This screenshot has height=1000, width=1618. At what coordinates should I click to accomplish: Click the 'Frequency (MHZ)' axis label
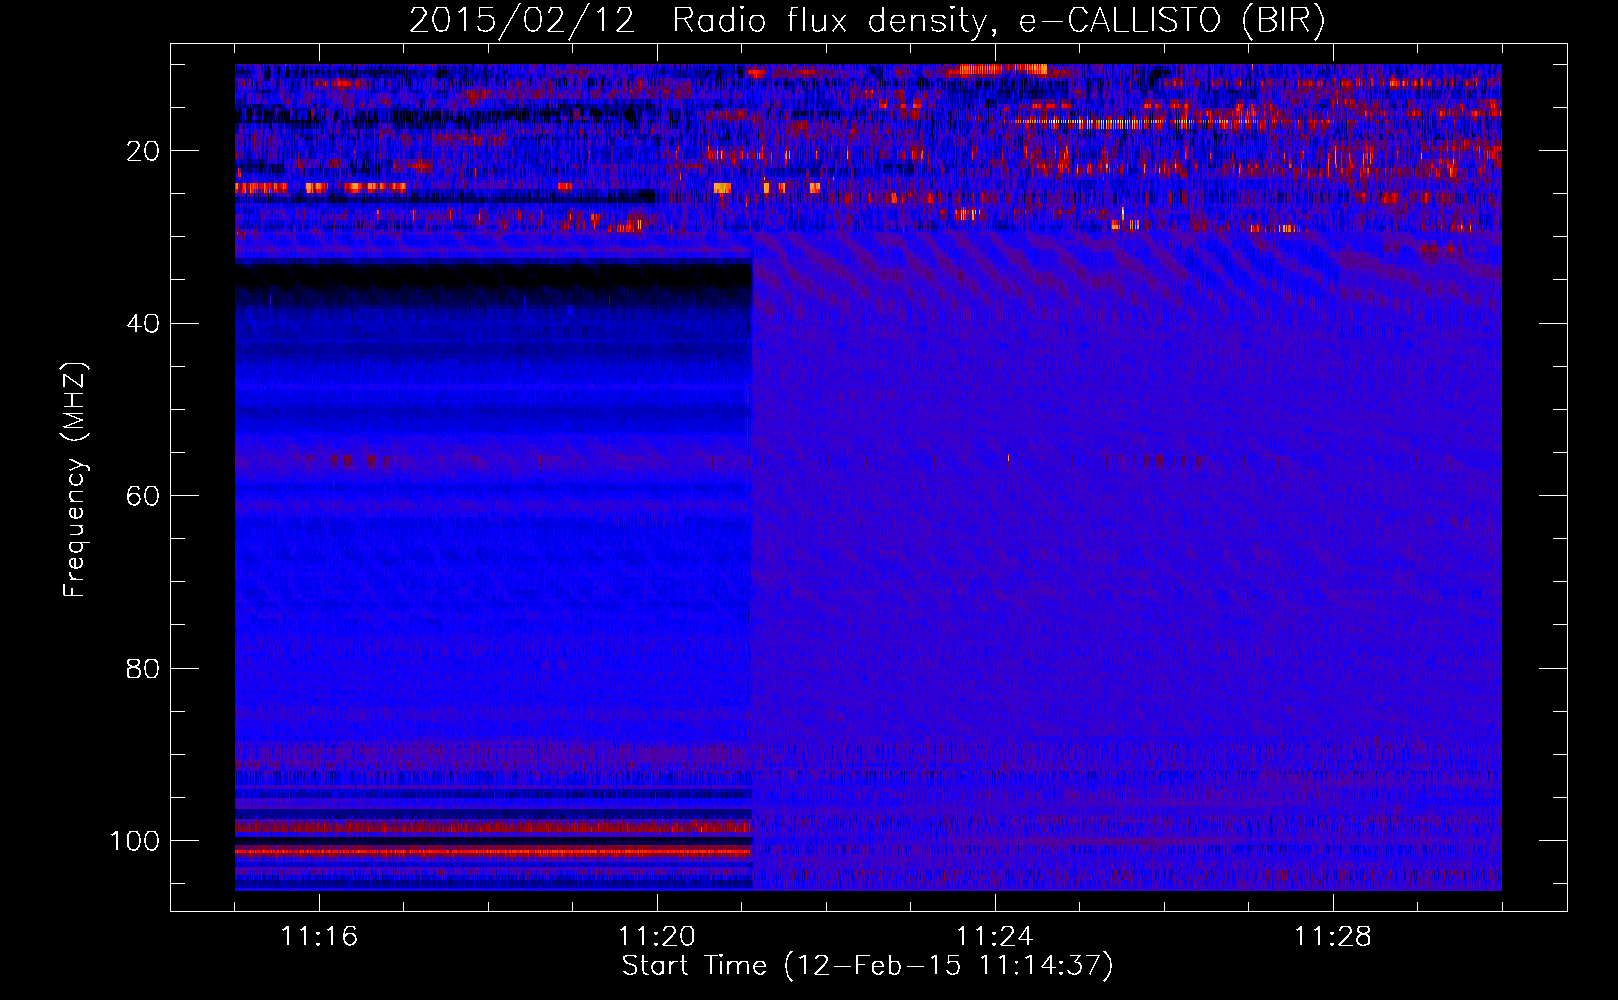pos(76,479)
